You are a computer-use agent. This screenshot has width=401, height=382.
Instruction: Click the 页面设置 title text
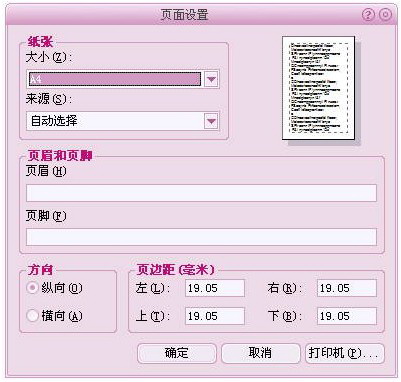point(184,15)
